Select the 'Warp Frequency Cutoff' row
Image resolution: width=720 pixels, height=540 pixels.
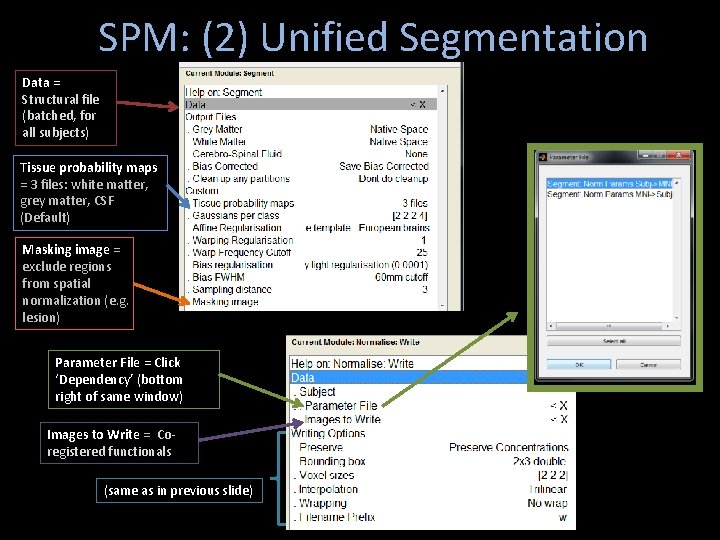point(311,253)
